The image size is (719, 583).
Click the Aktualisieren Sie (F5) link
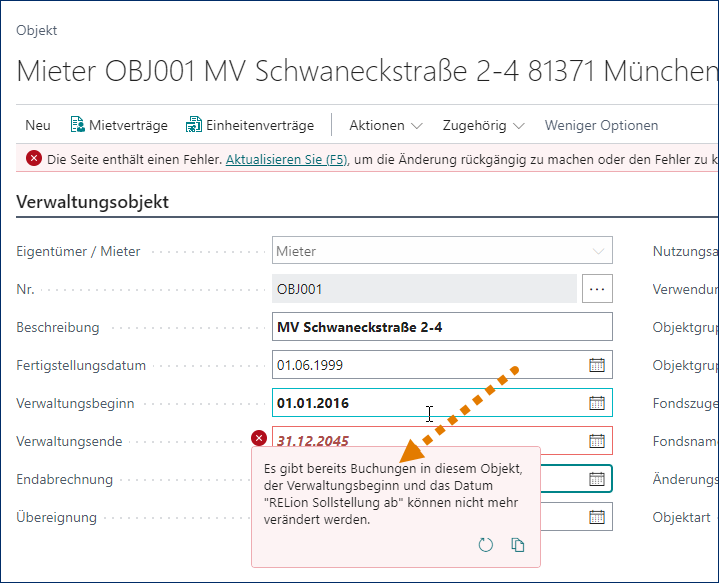tap(287, 160)
